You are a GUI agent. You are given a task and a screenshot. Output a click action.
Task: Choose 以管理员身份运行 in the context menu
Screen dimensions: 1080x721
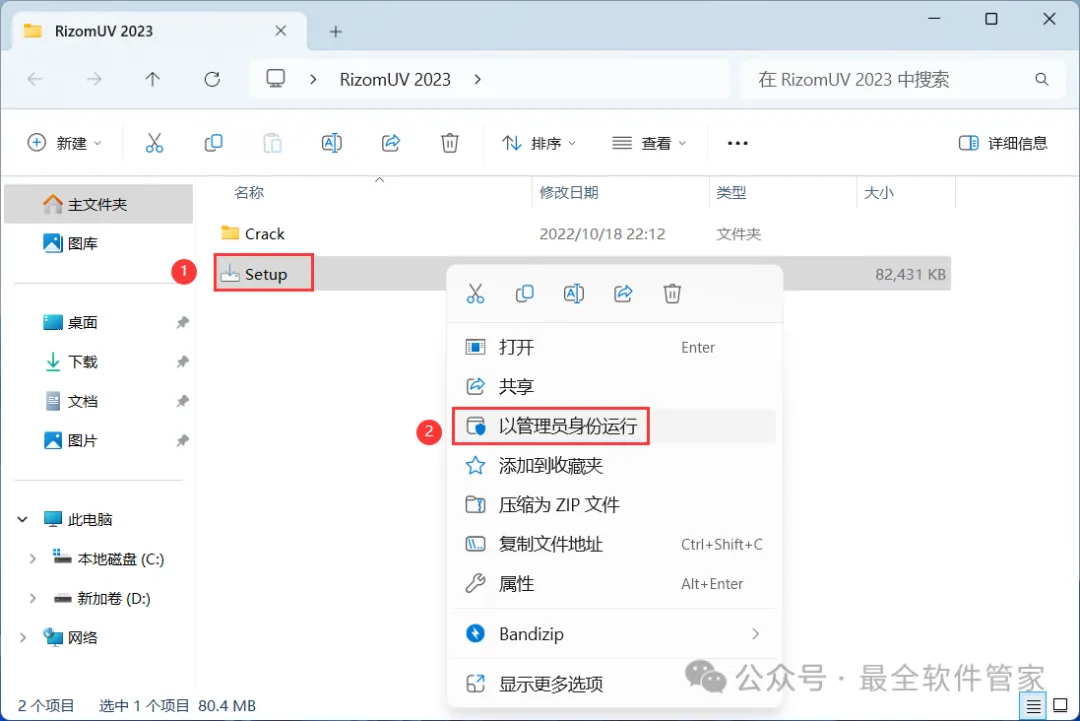[x=614, y=426]
